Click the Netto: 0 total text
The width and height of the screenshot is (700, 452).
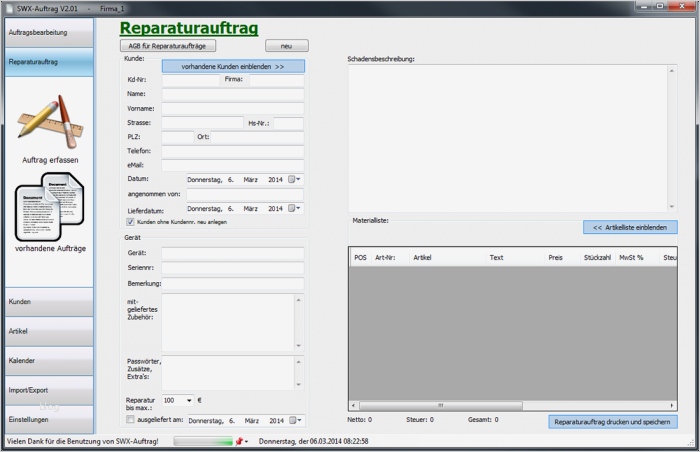pyautogui.click(x=359, y=420)
